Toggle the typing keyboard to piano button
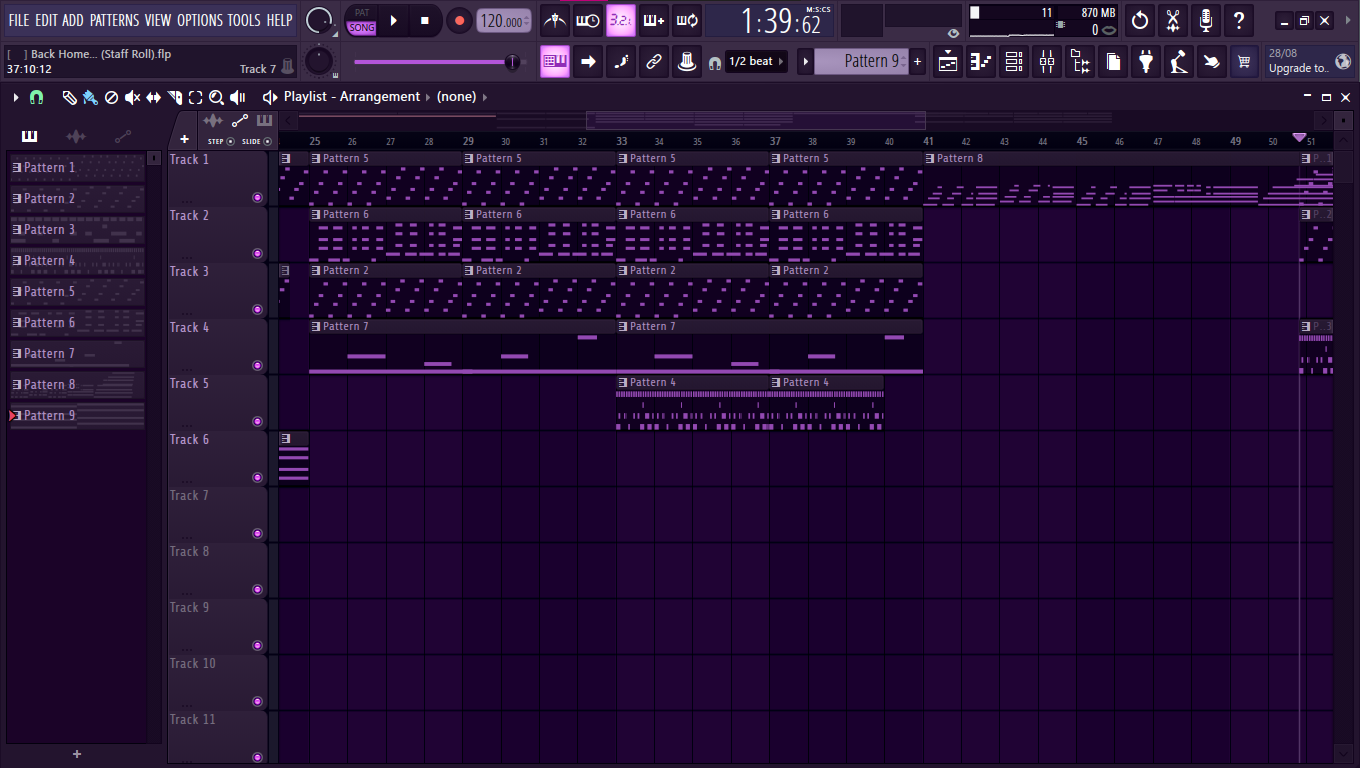The image size is (1360, 768). tap(555, 62)
